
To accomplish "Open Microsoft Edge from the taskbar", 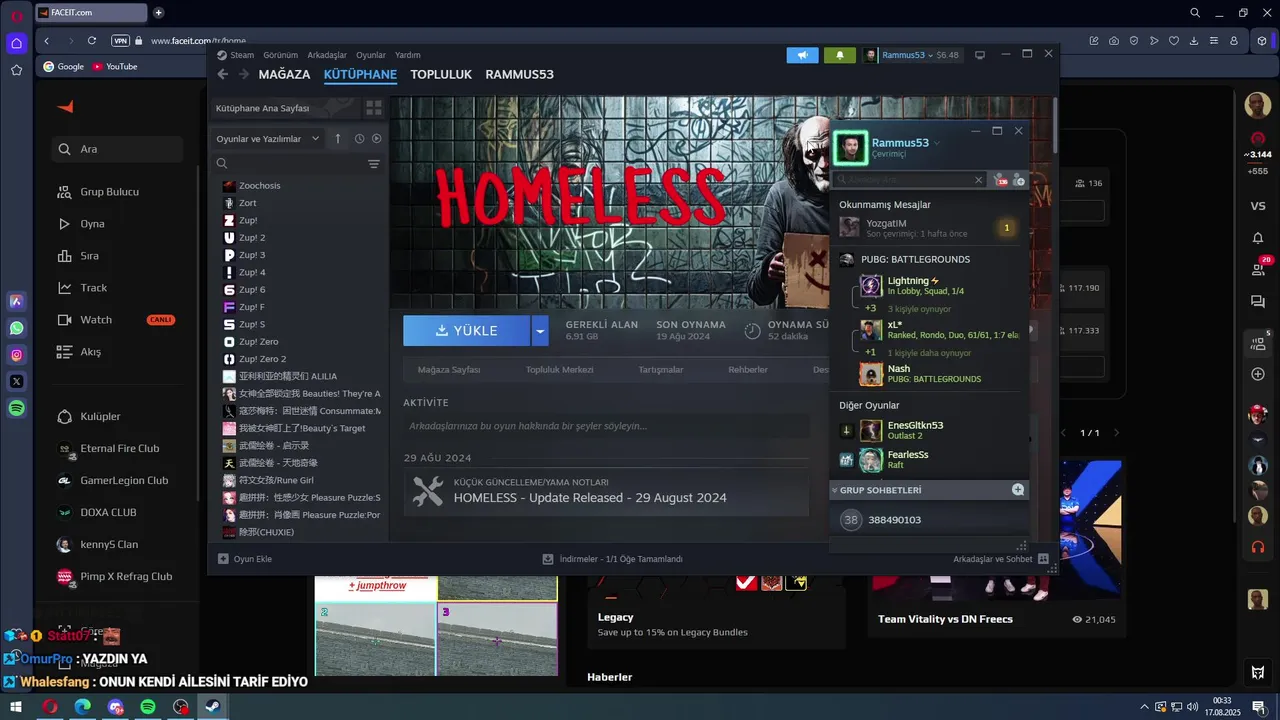I will pos(82,707).
